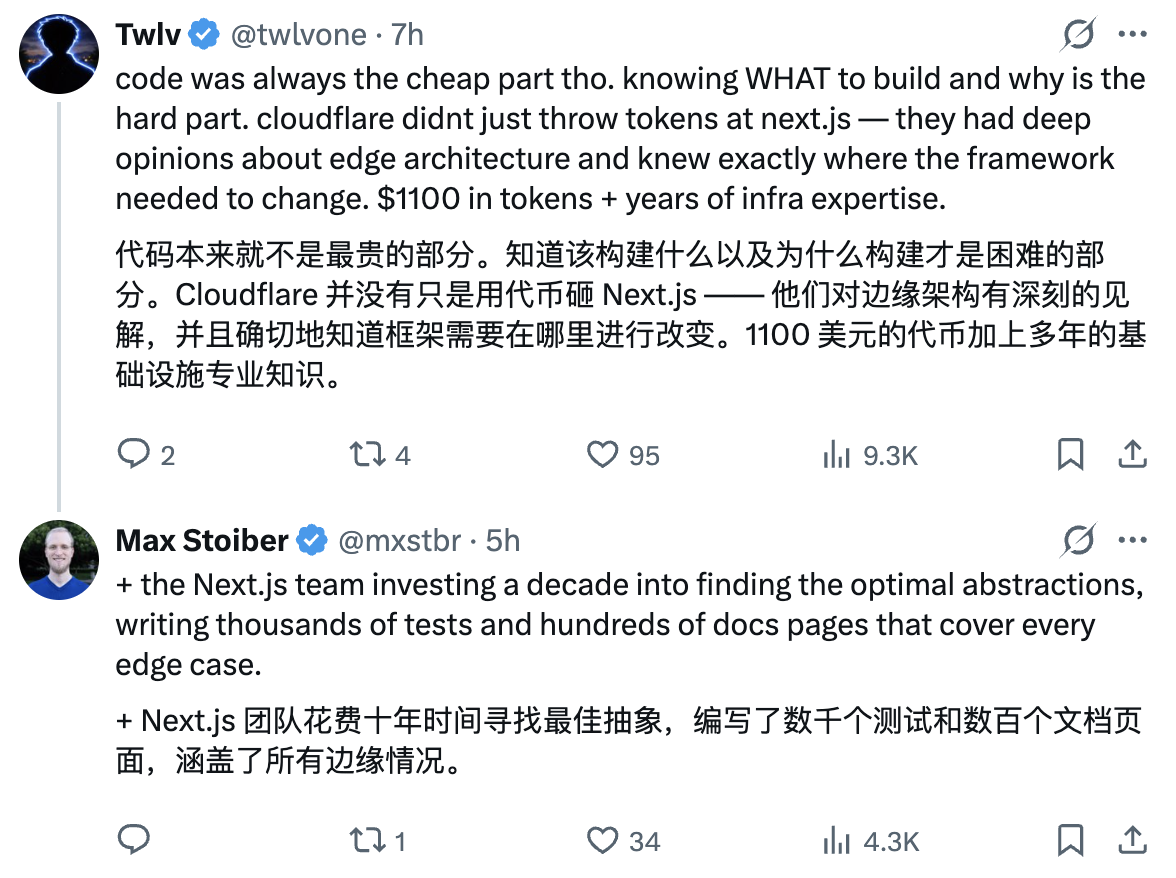Screen dimensions: 1176x878
Task: Share Twlv's tweet
Action: point(1132,455)
